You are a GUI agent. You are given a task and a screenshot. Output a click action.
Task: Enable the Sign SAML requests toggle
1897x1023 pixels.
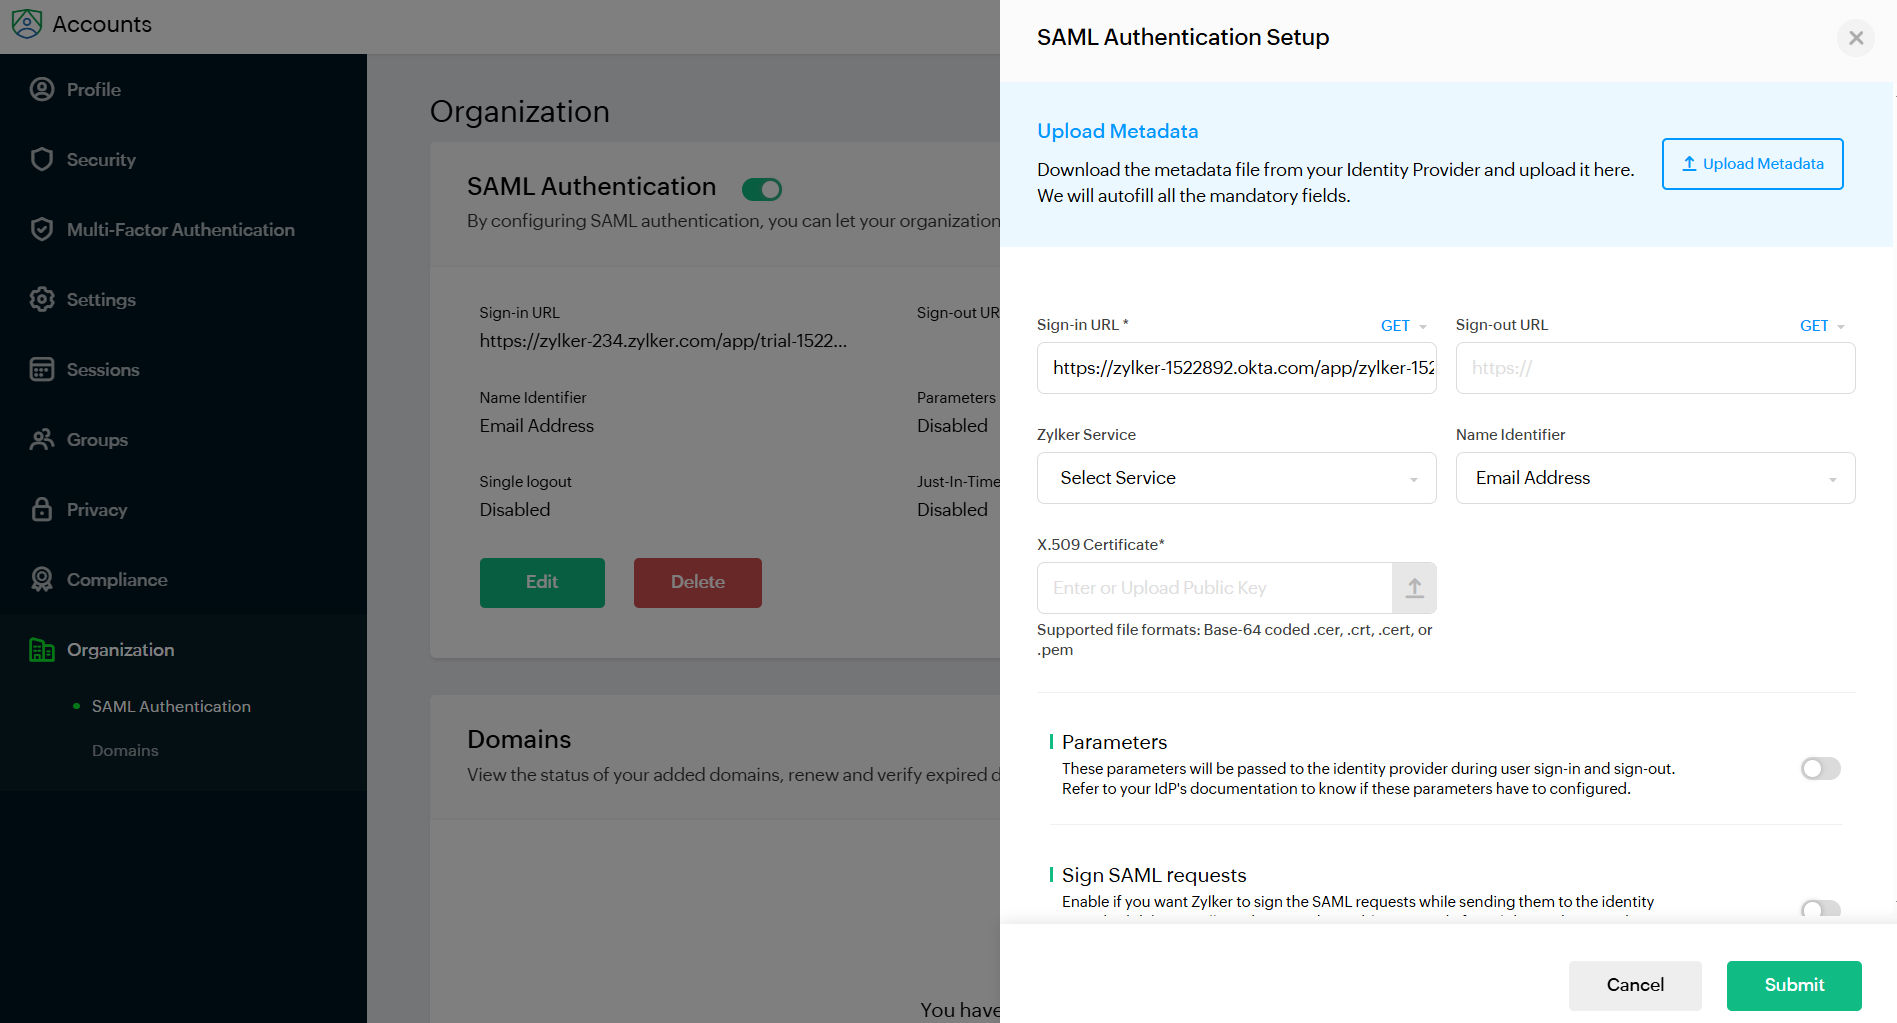[1820, 909]
